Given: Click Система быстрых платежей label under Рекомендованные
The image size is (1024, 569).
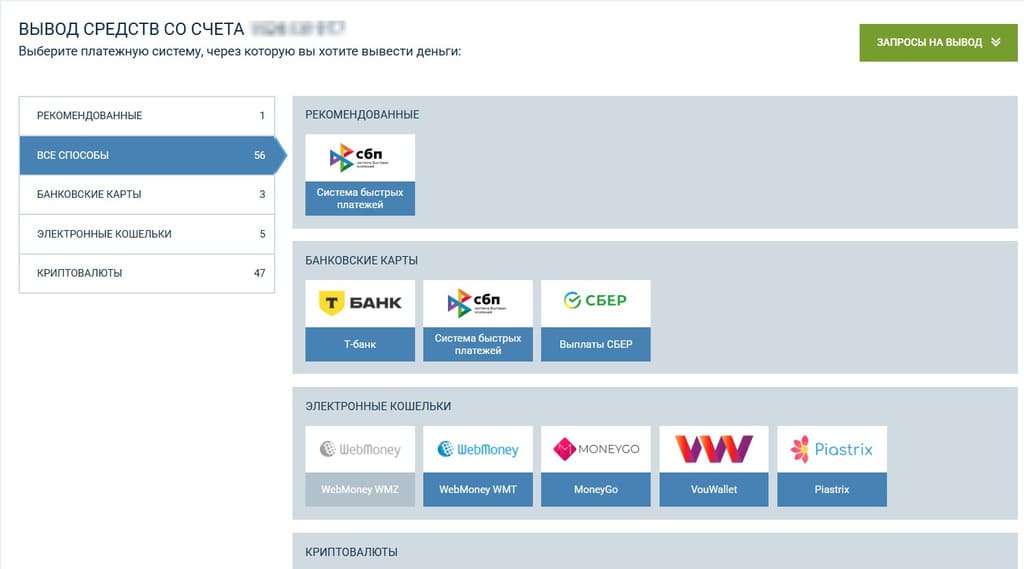Looking at the screenshot, I should pos(360,198).
